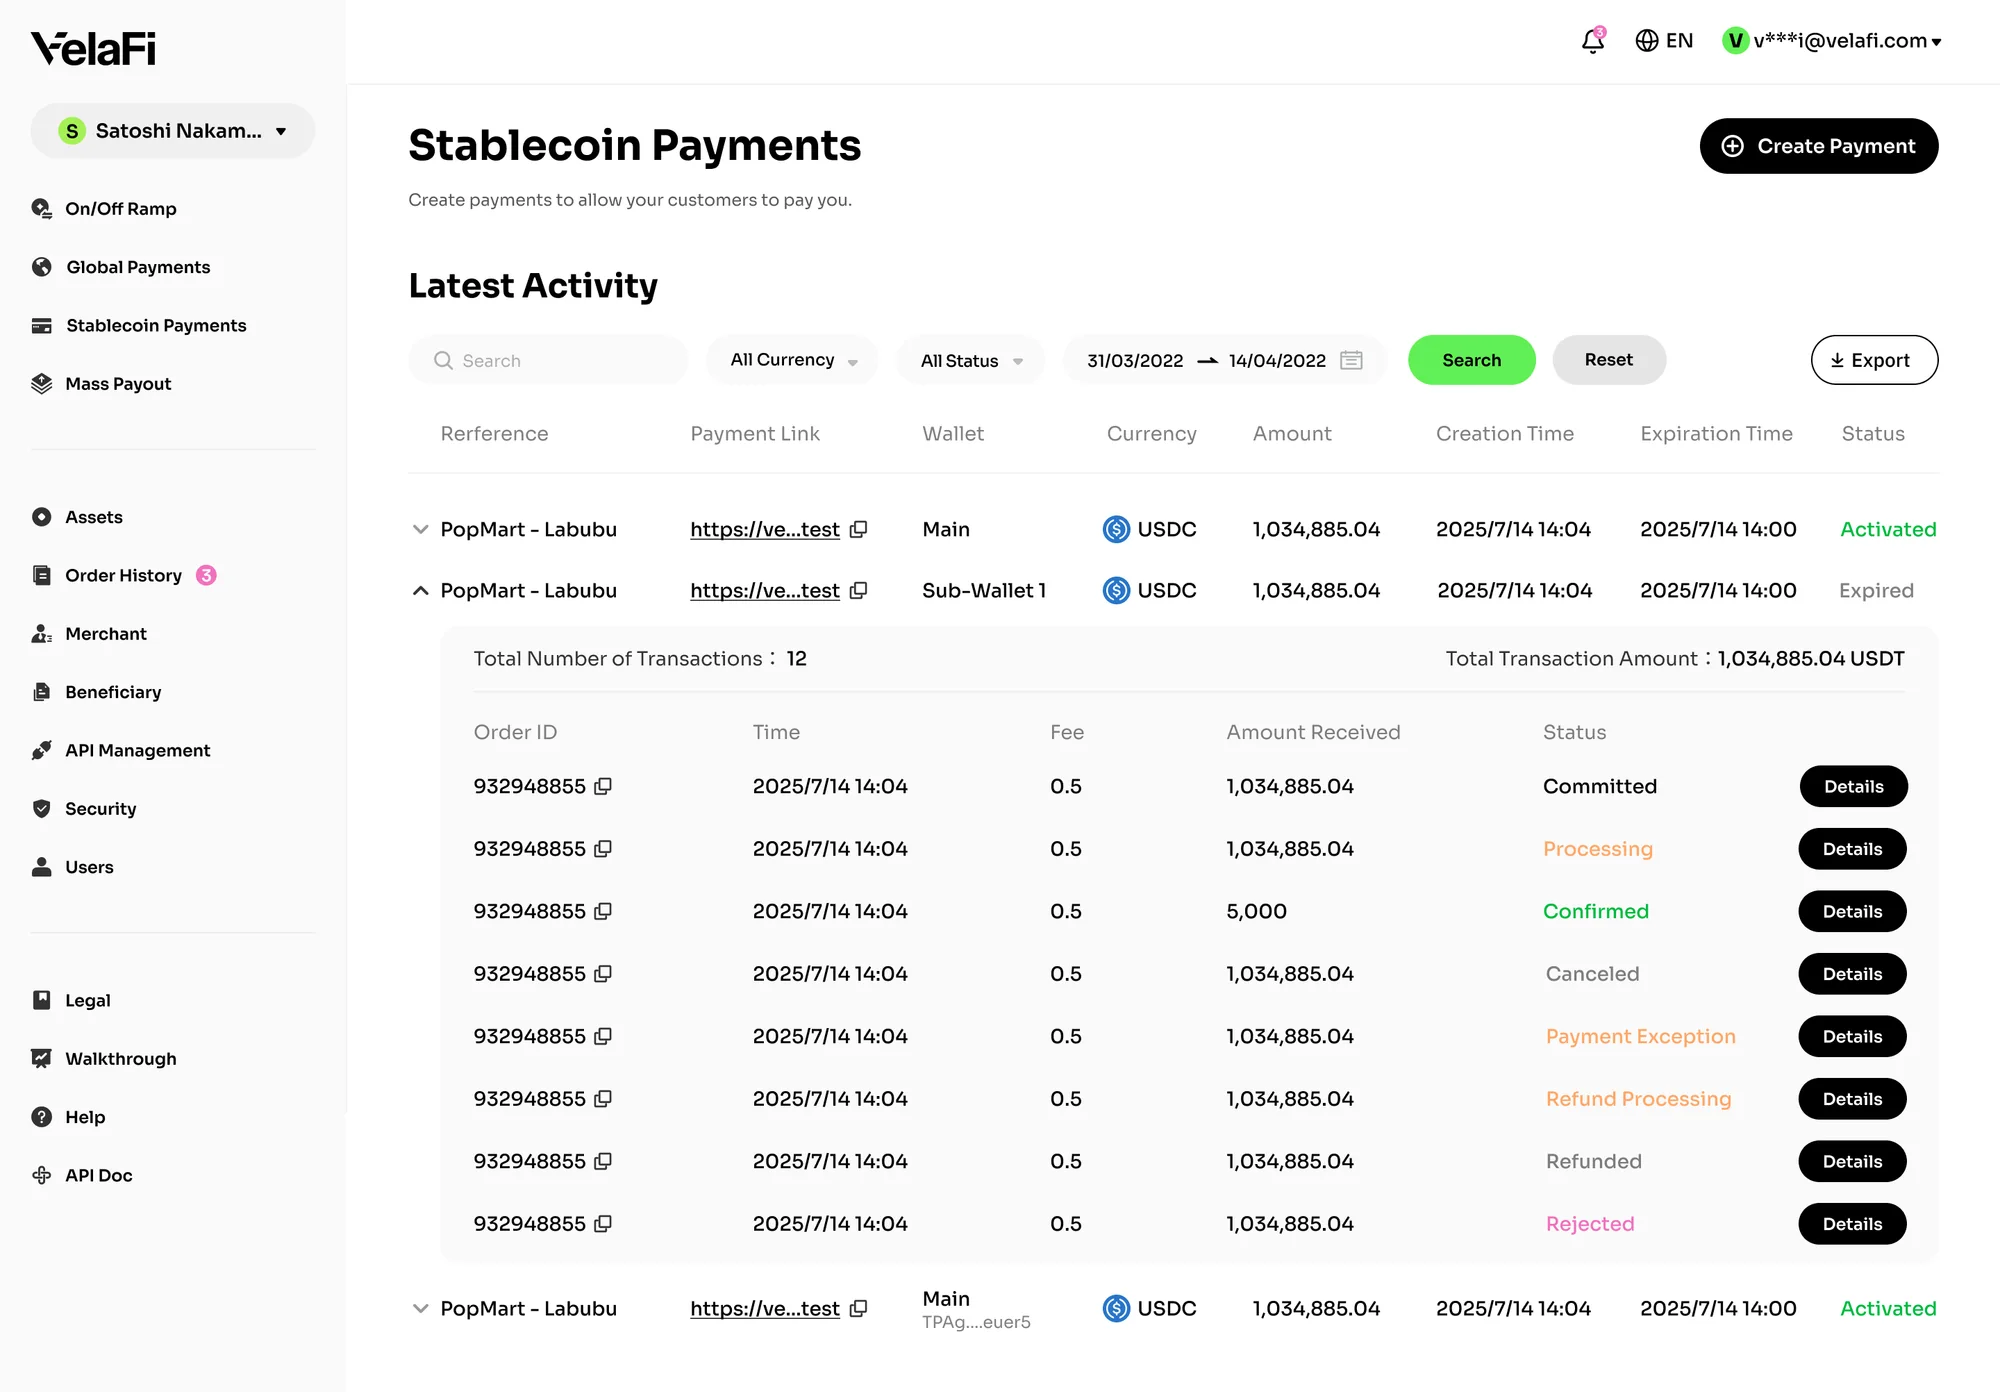Click the calendar icon in date range
This screenshot has width=2000, height=1392.
[x=1351, y=360]
